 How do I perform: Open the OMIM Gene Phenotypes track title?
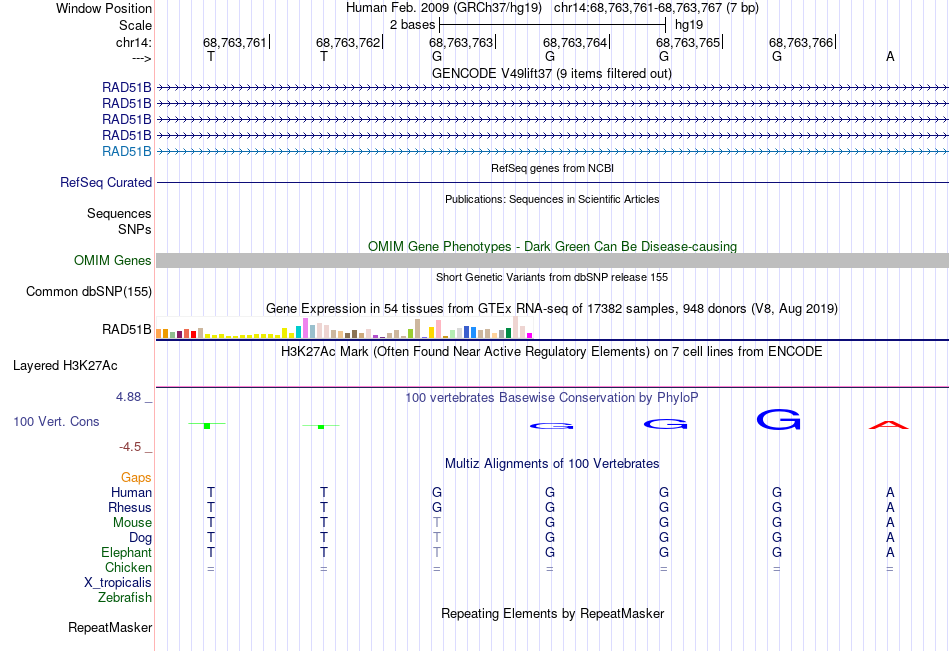click(552, 246)
